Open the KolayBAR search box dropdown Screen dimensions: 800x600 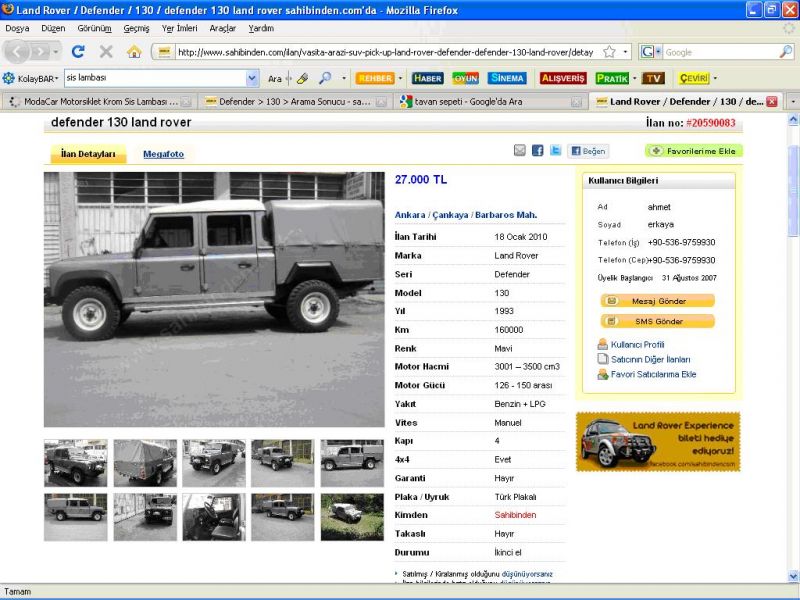tap(252, 78)
